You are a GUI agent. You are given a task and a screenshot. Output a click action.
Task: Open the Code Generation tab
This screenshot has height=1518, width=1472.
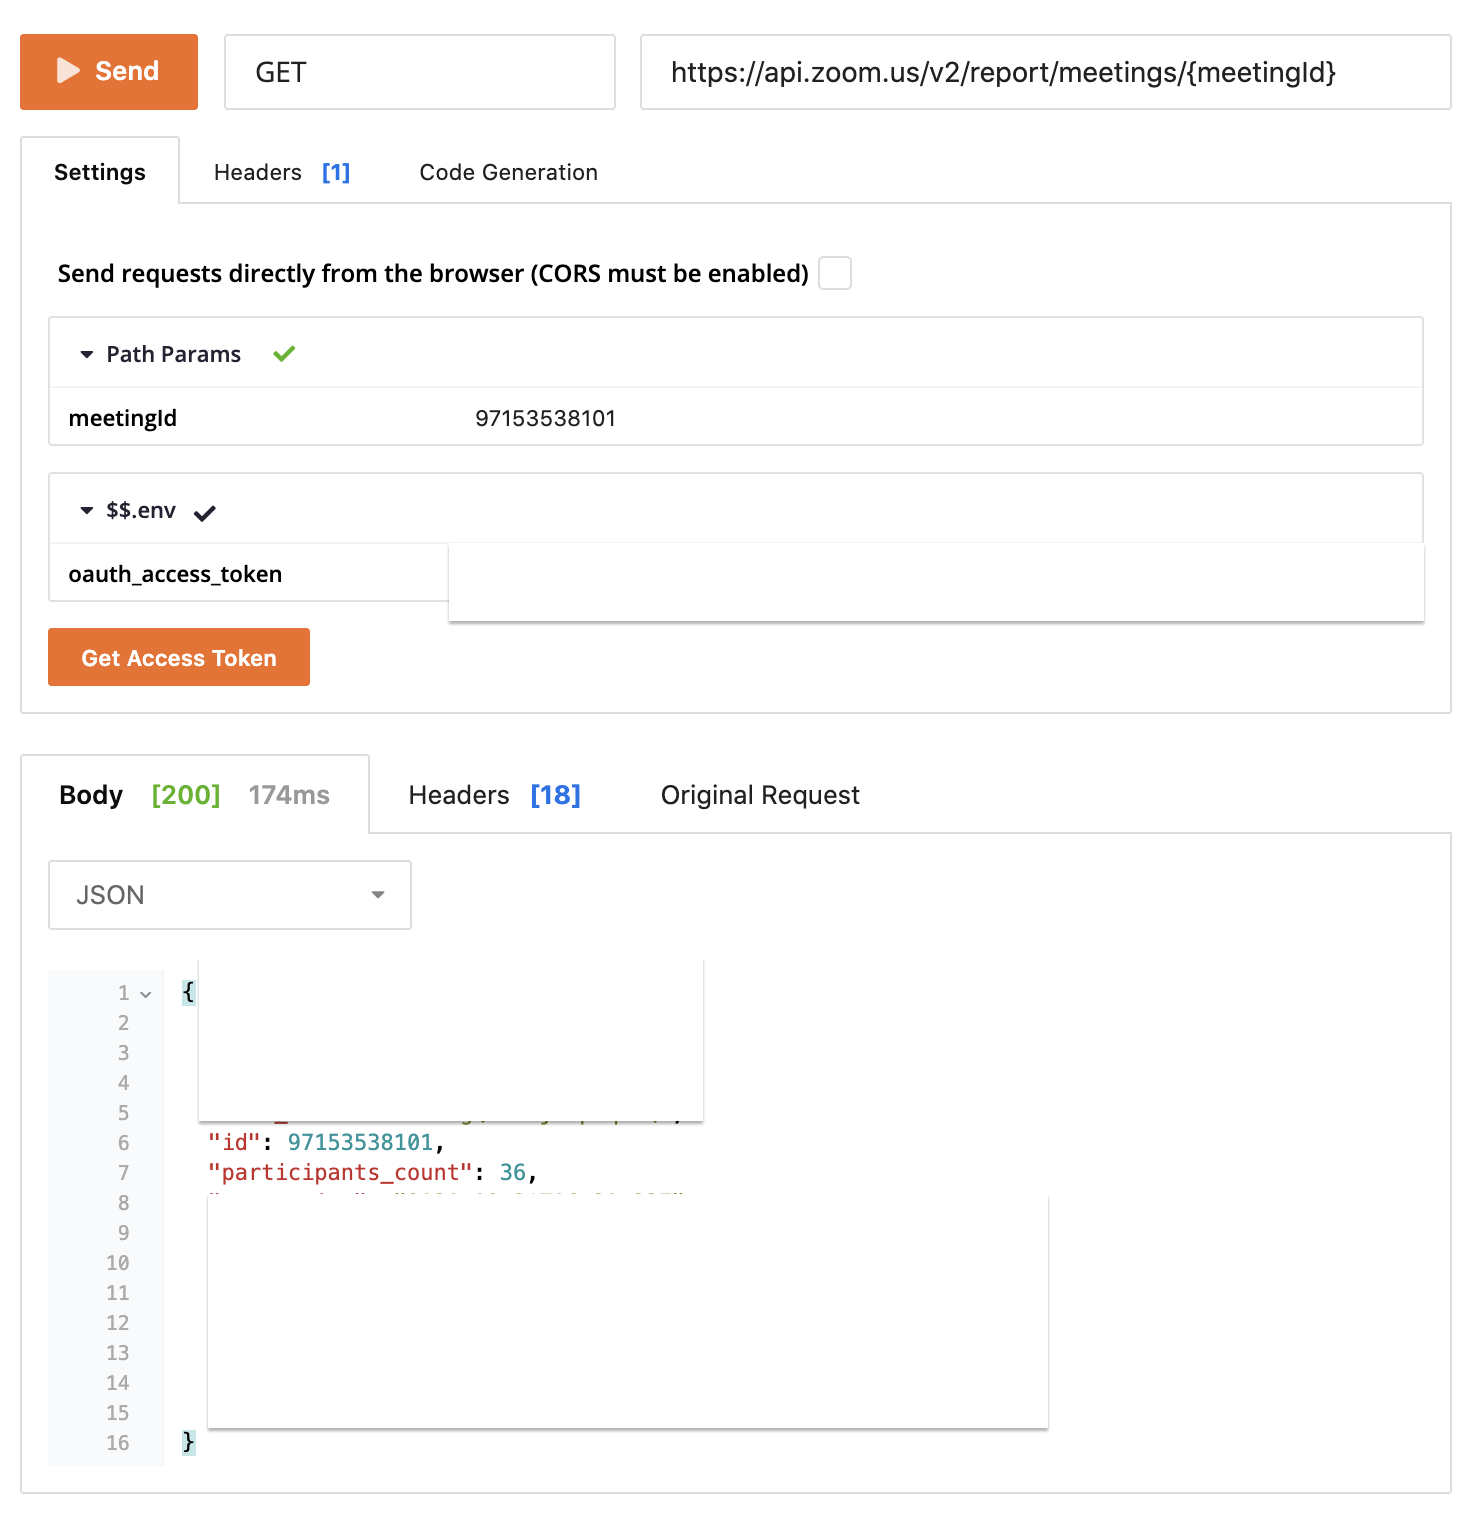tap(509, 172)
